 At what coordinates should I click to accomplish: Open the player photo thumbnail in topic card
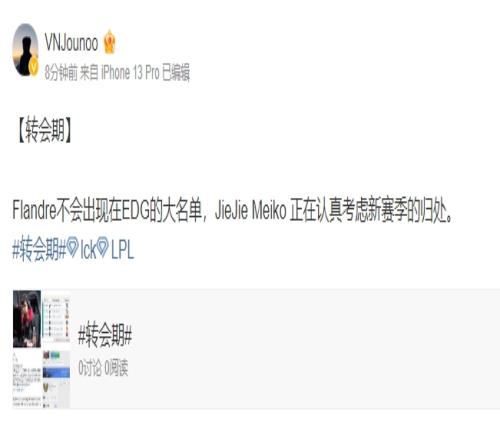click(27, 319)
